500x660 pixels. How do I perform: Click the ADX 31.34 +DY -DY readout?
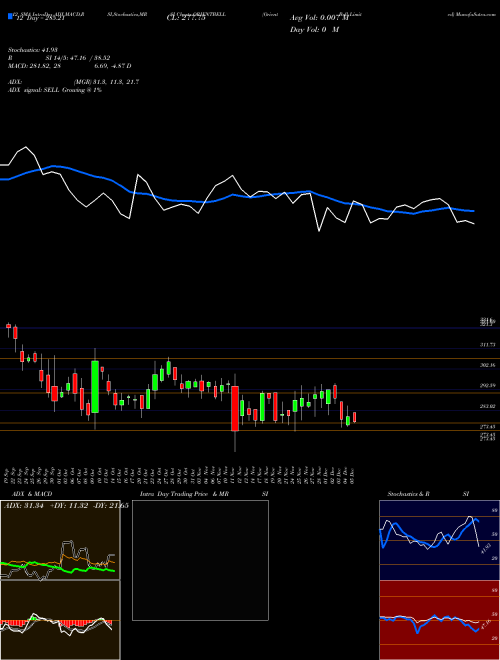coord(66,506)
